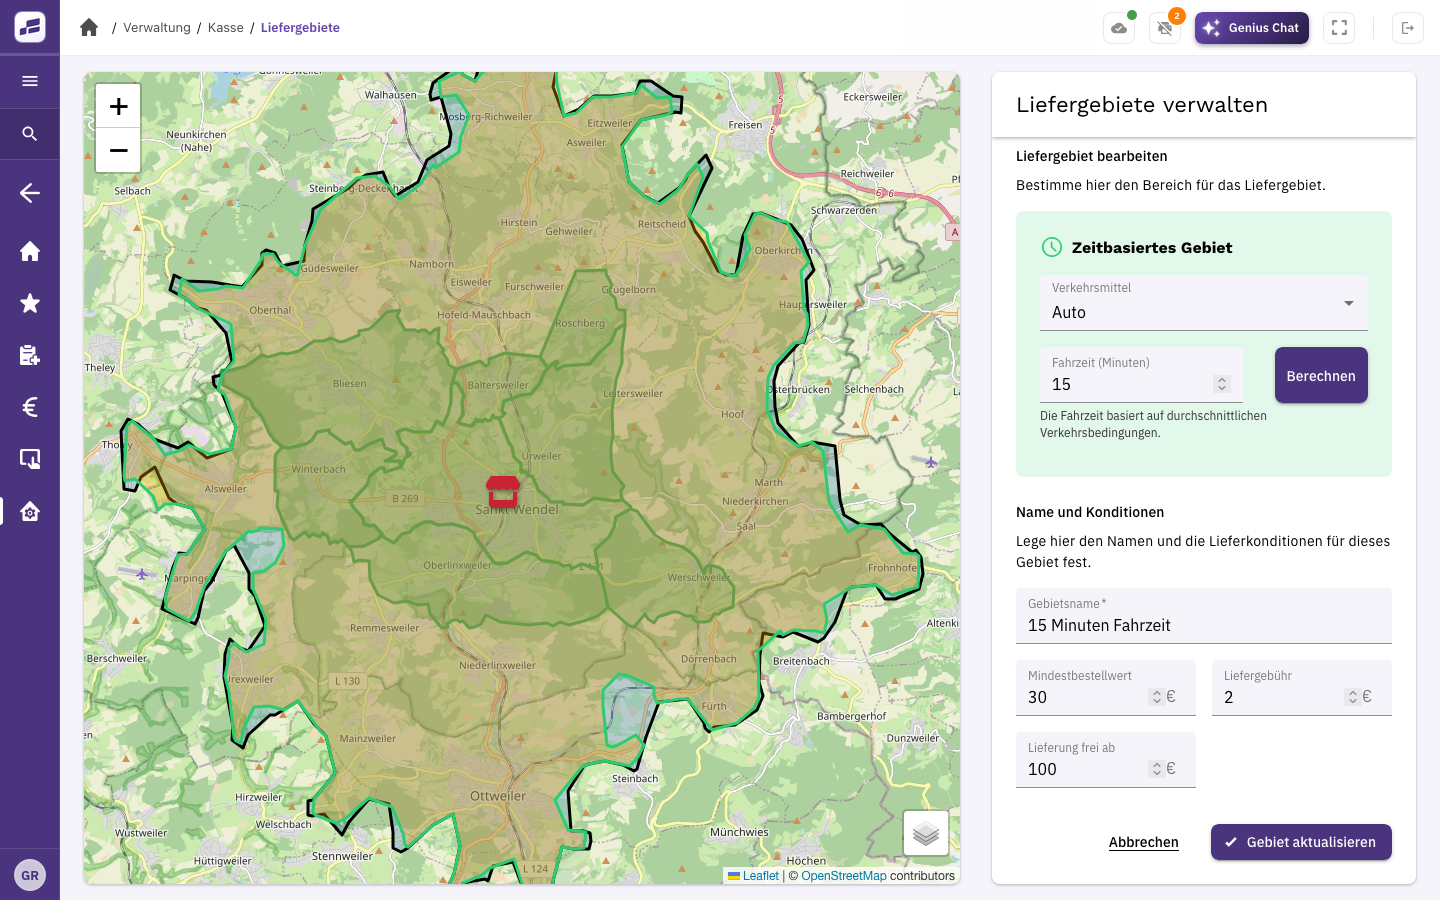Zoom out on the map
The height and width of the screenshot is (900, 1440).
click(118, 150)
